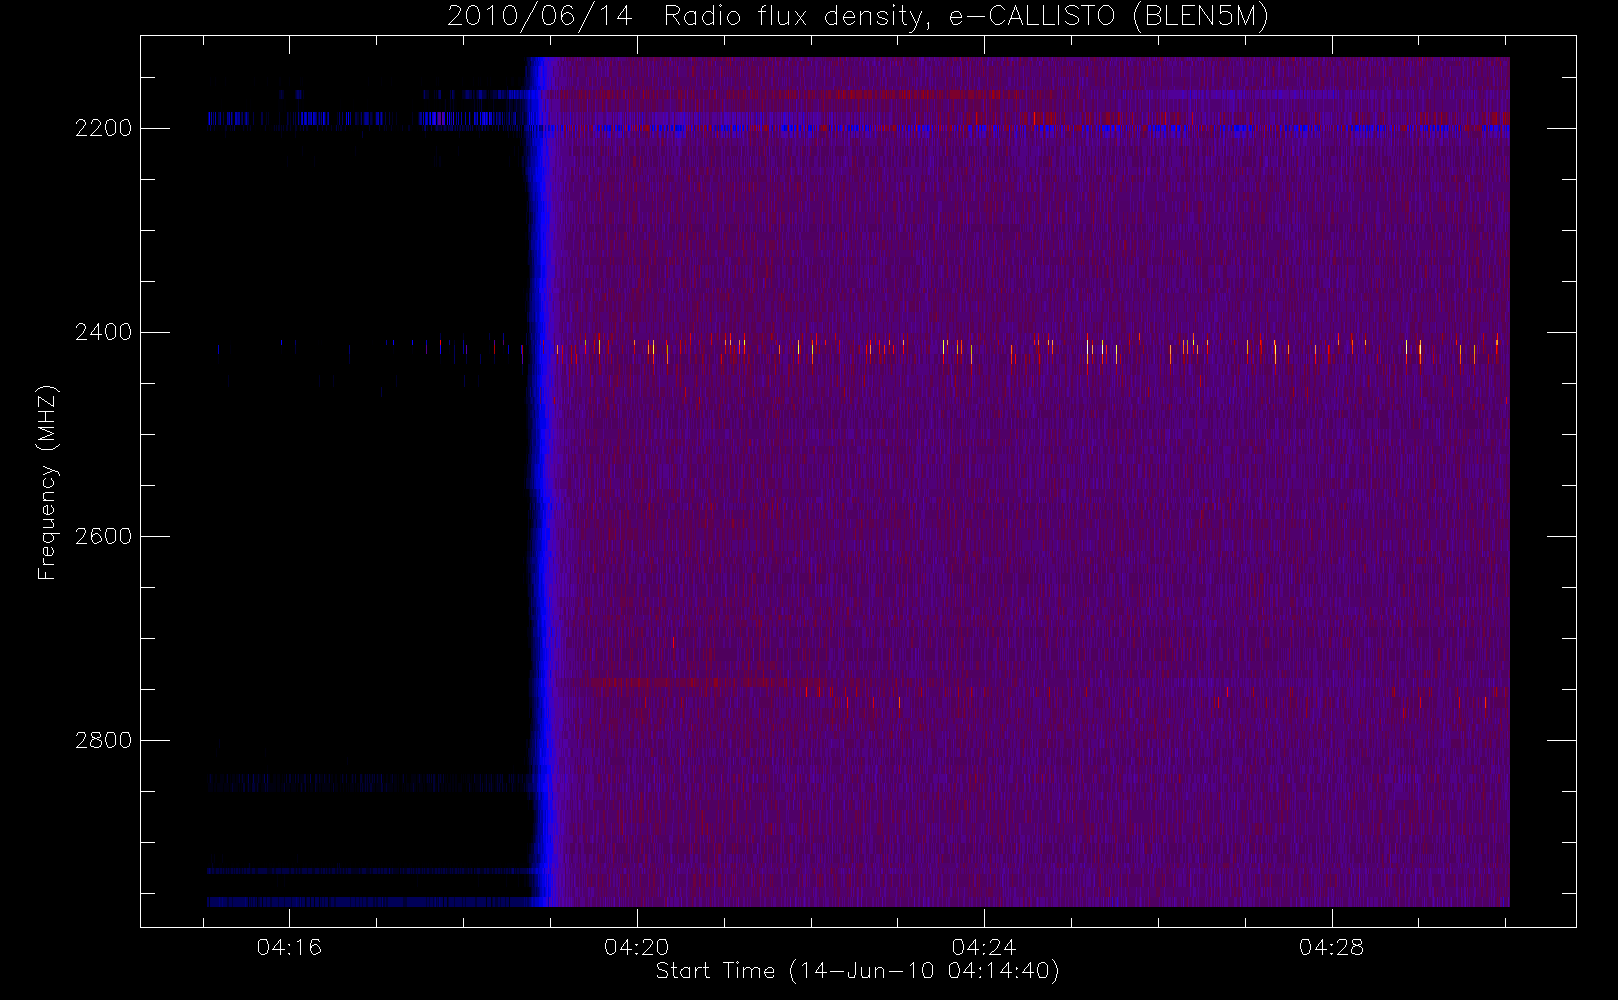Click the 04:16 time tick label
The image size is (1618, 1000).
(289, 947)
